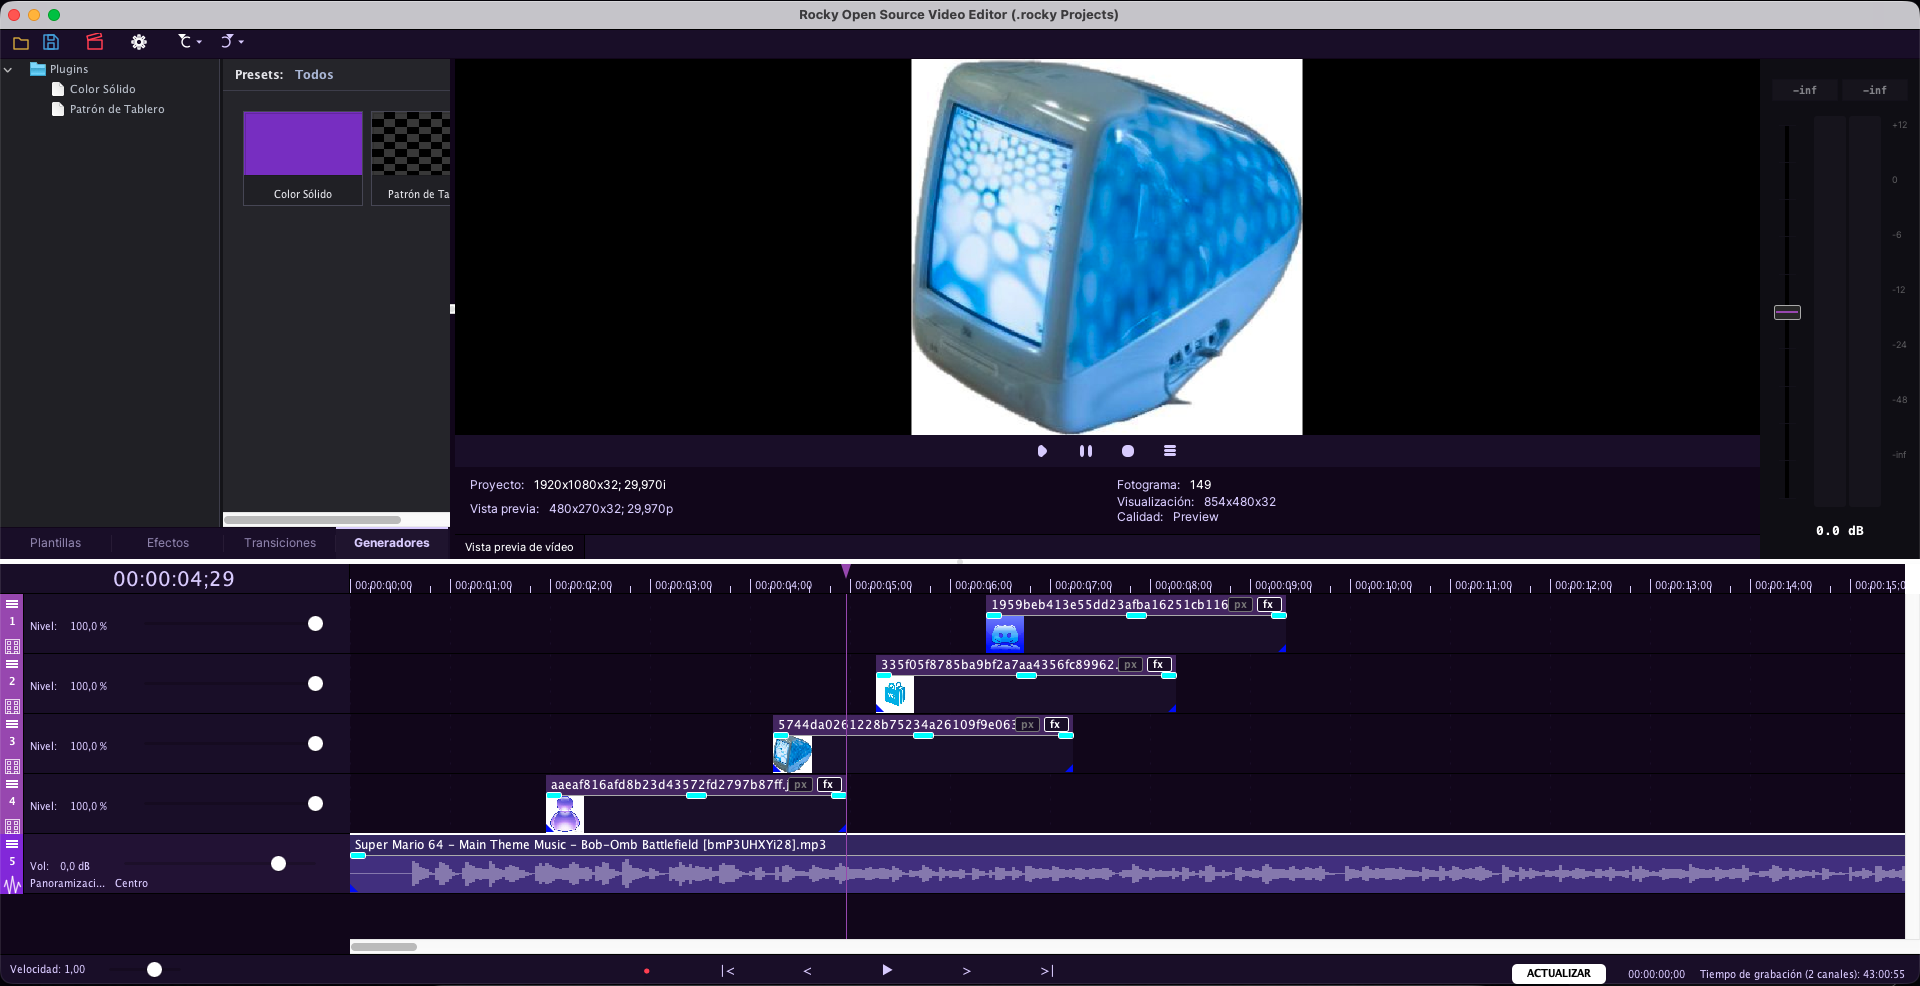Click the Todos presets filter

(314, 74)
